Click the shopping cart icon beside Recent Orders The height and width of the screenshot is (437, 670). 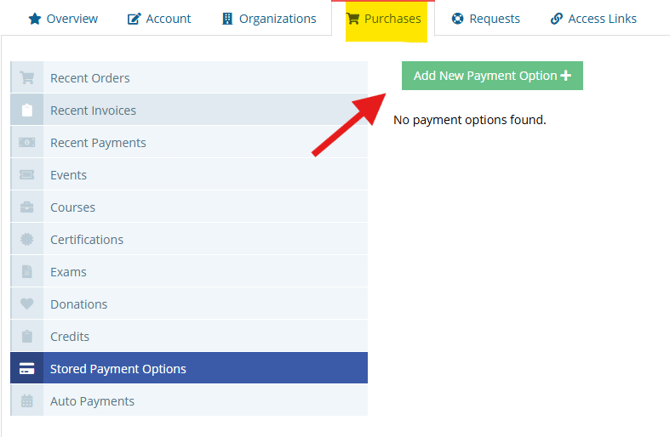27,79
